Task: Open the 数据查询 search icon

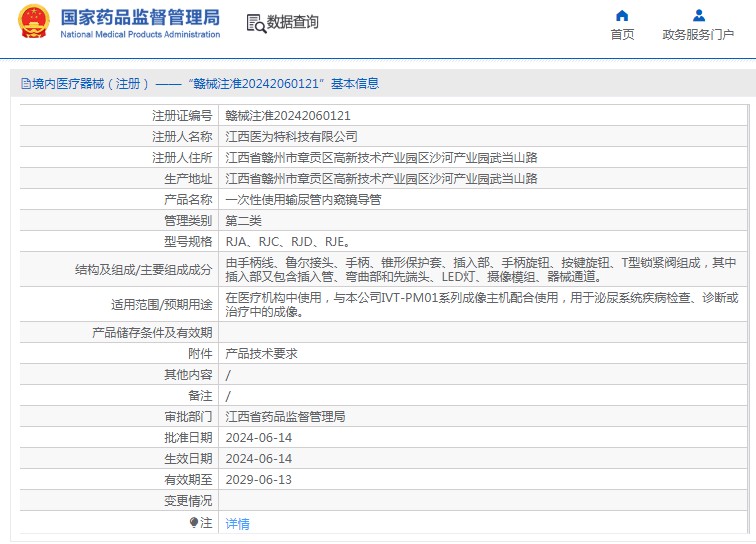Action: coord(256,23)
